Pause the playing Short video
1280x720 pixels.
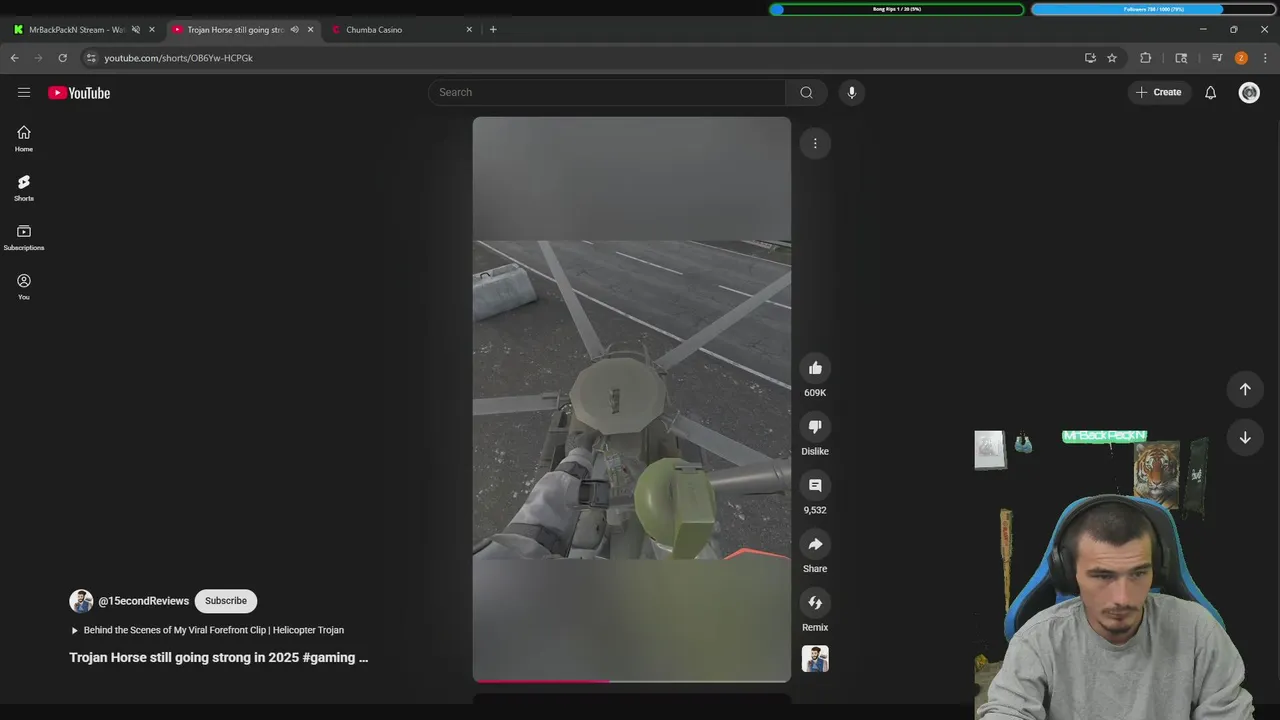pyautogui.click(x=632, y=399)
